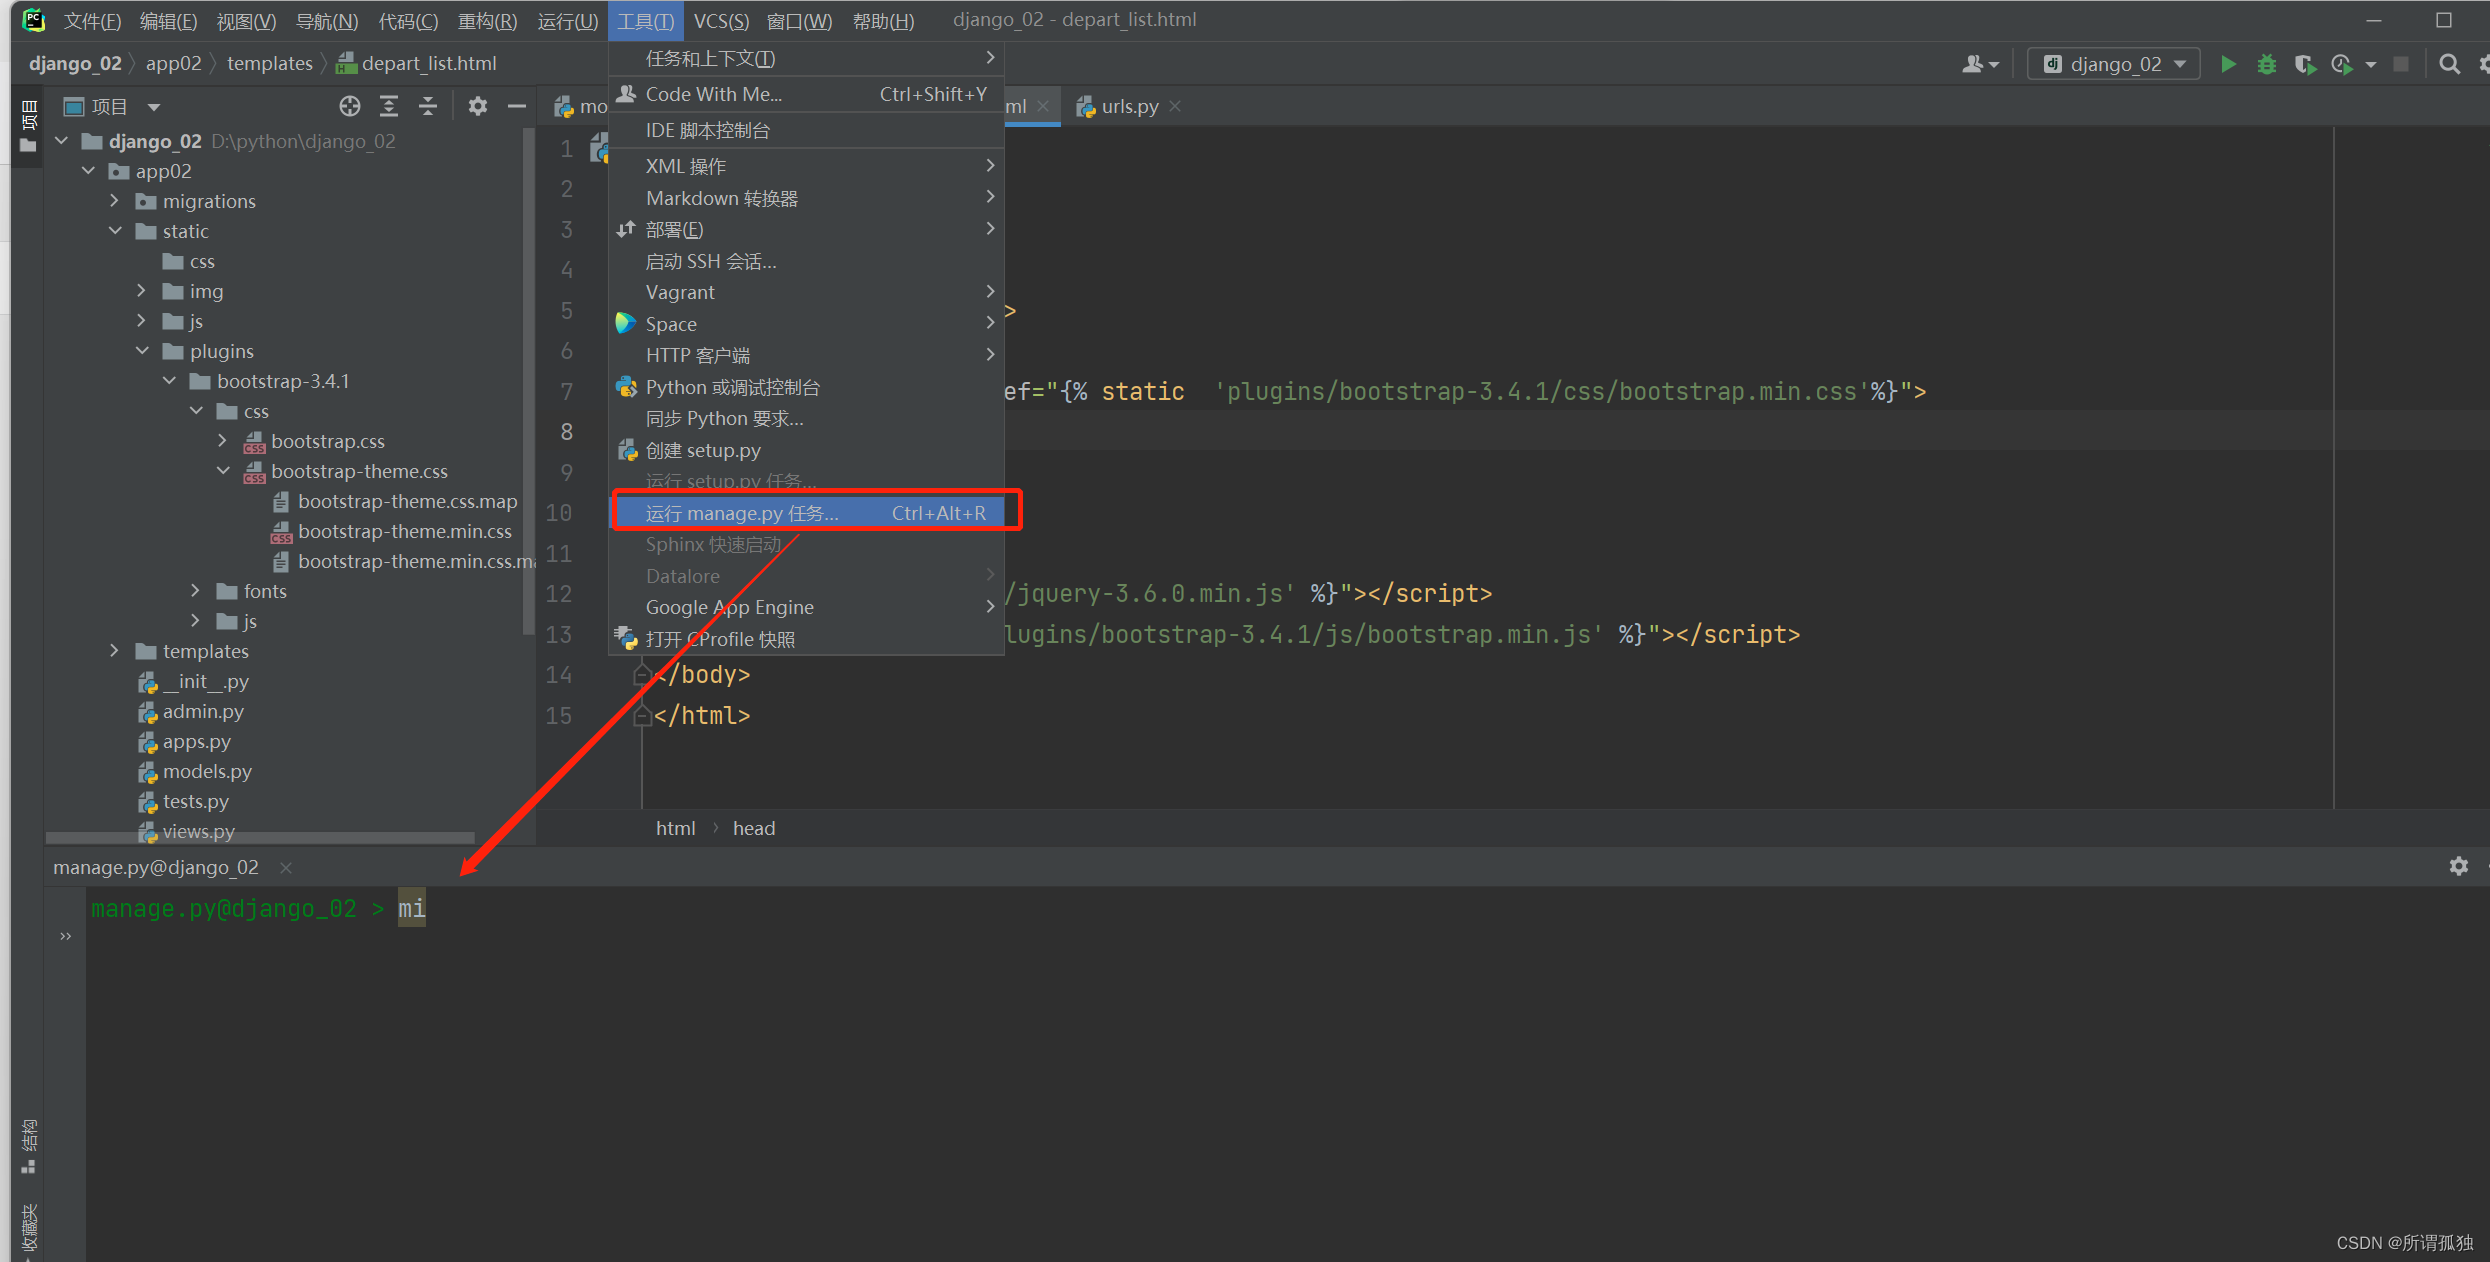The image size is (2490, 1262).
Task: Click the project settings gear icon
Action: click(x=478, y=108)
